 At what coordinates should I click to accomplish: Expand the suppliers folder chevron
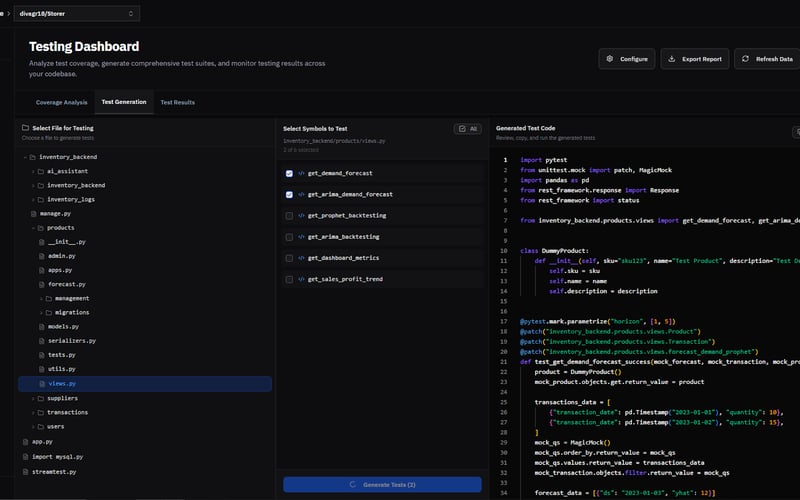coord(33,398)
